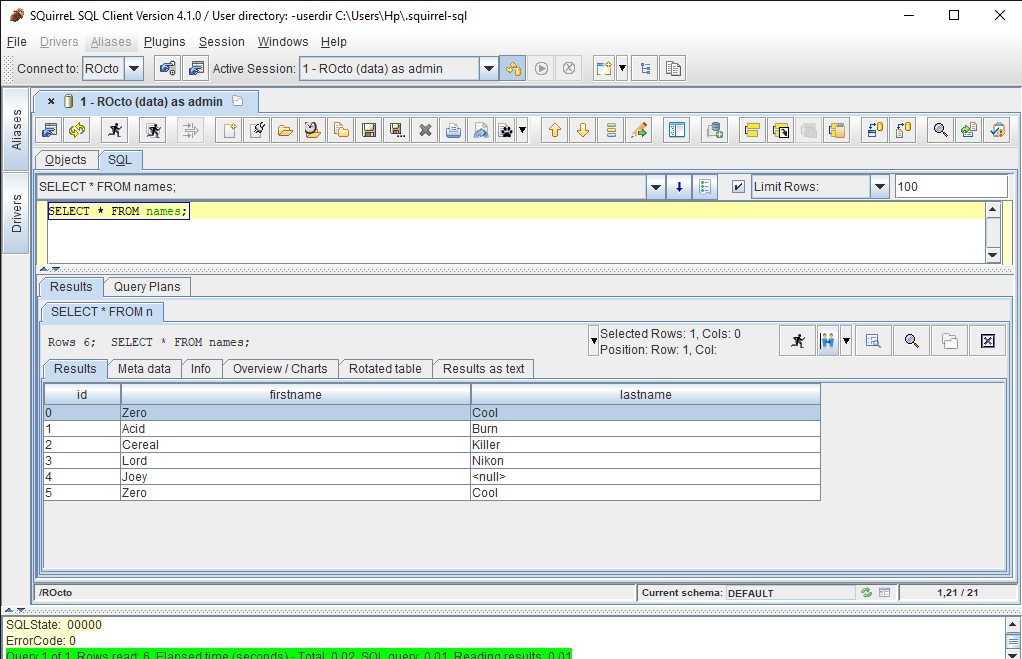Show the Rotated table tab
The height and width of the screenshot is (659, 1022).
click(x=385, y=369)
